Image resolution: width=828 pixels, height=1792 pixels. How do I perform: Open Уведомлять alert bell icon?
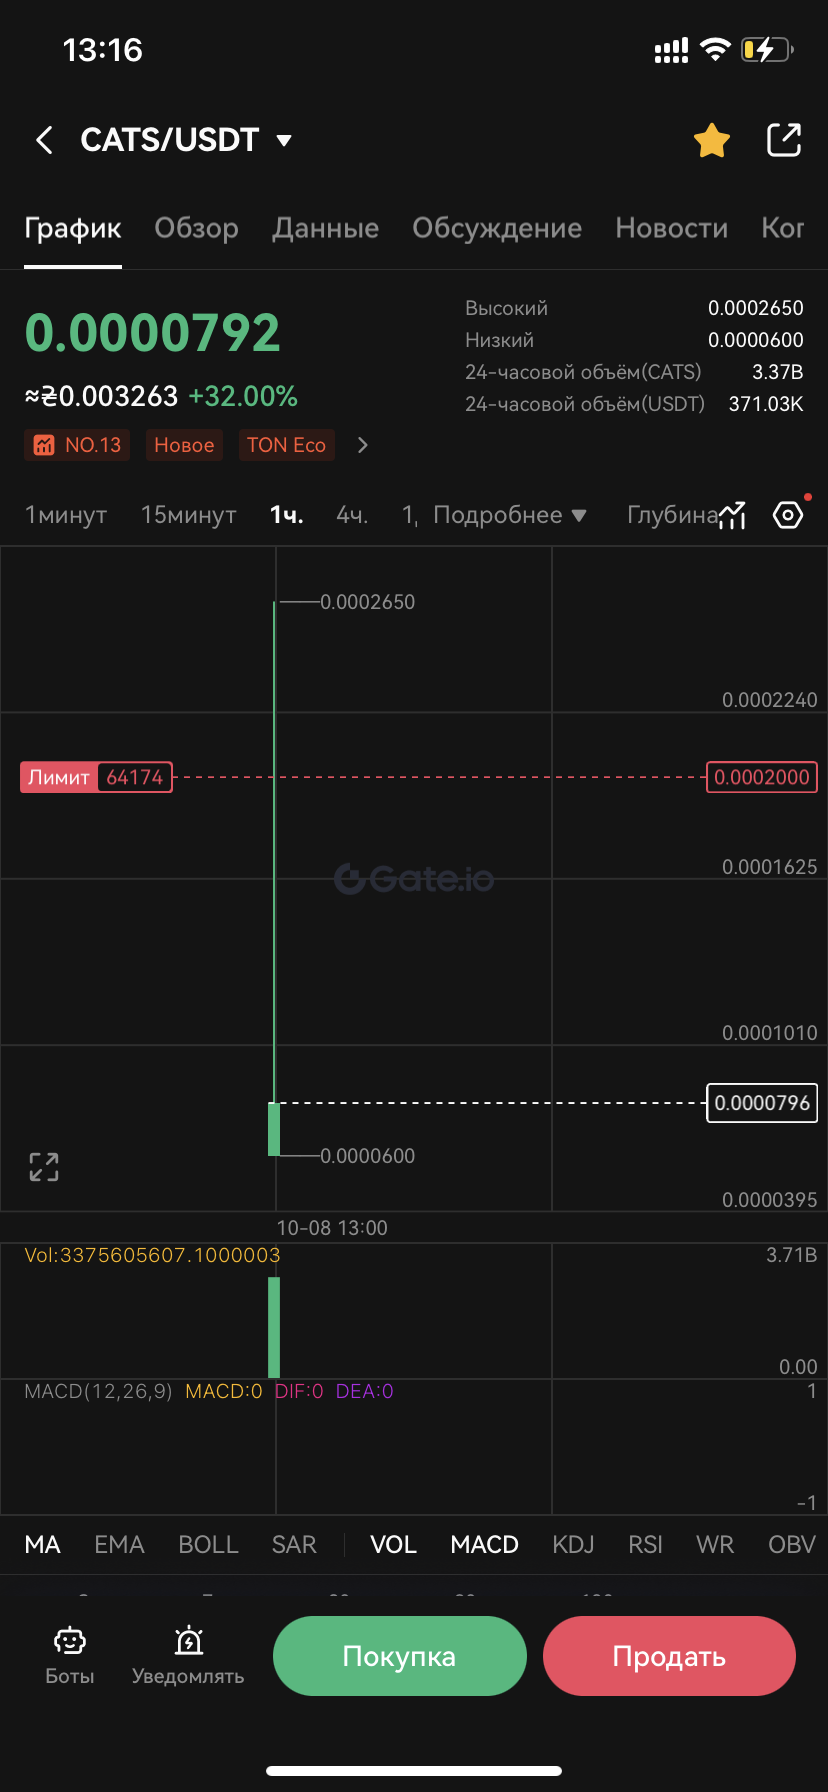(x=189, y=1641)
